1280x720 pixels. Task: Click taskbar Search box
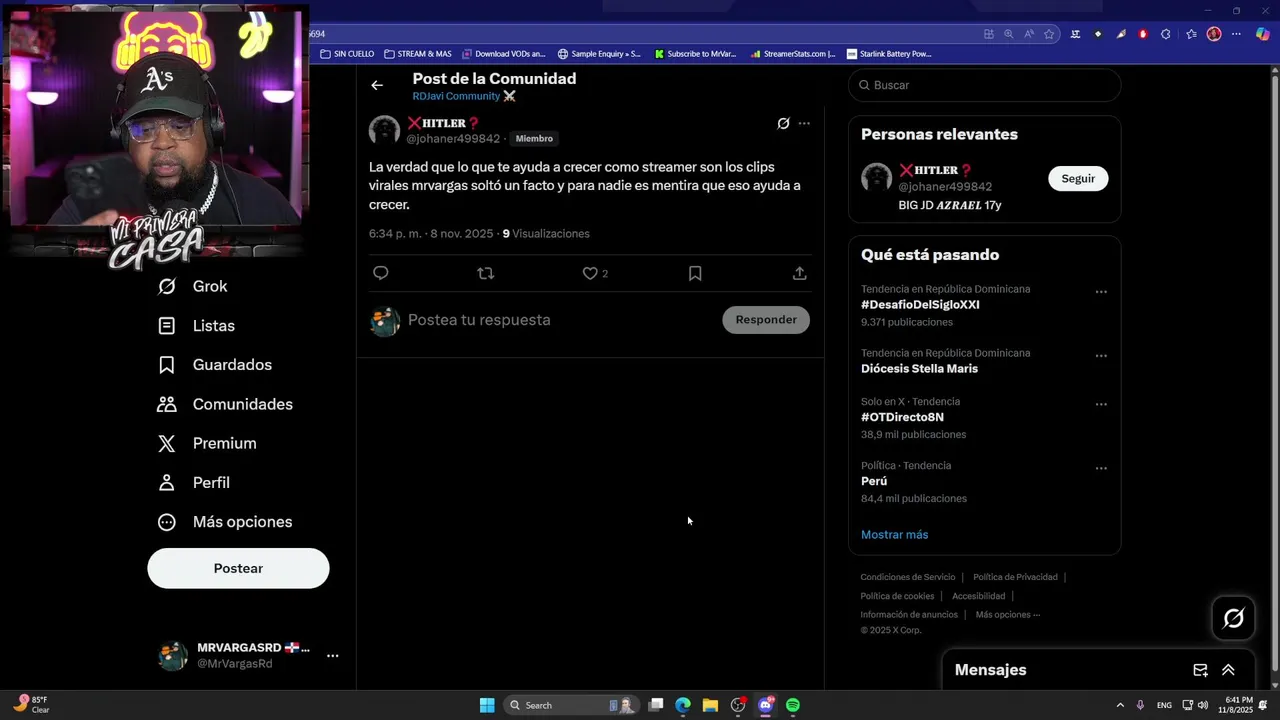click(573, 705)
